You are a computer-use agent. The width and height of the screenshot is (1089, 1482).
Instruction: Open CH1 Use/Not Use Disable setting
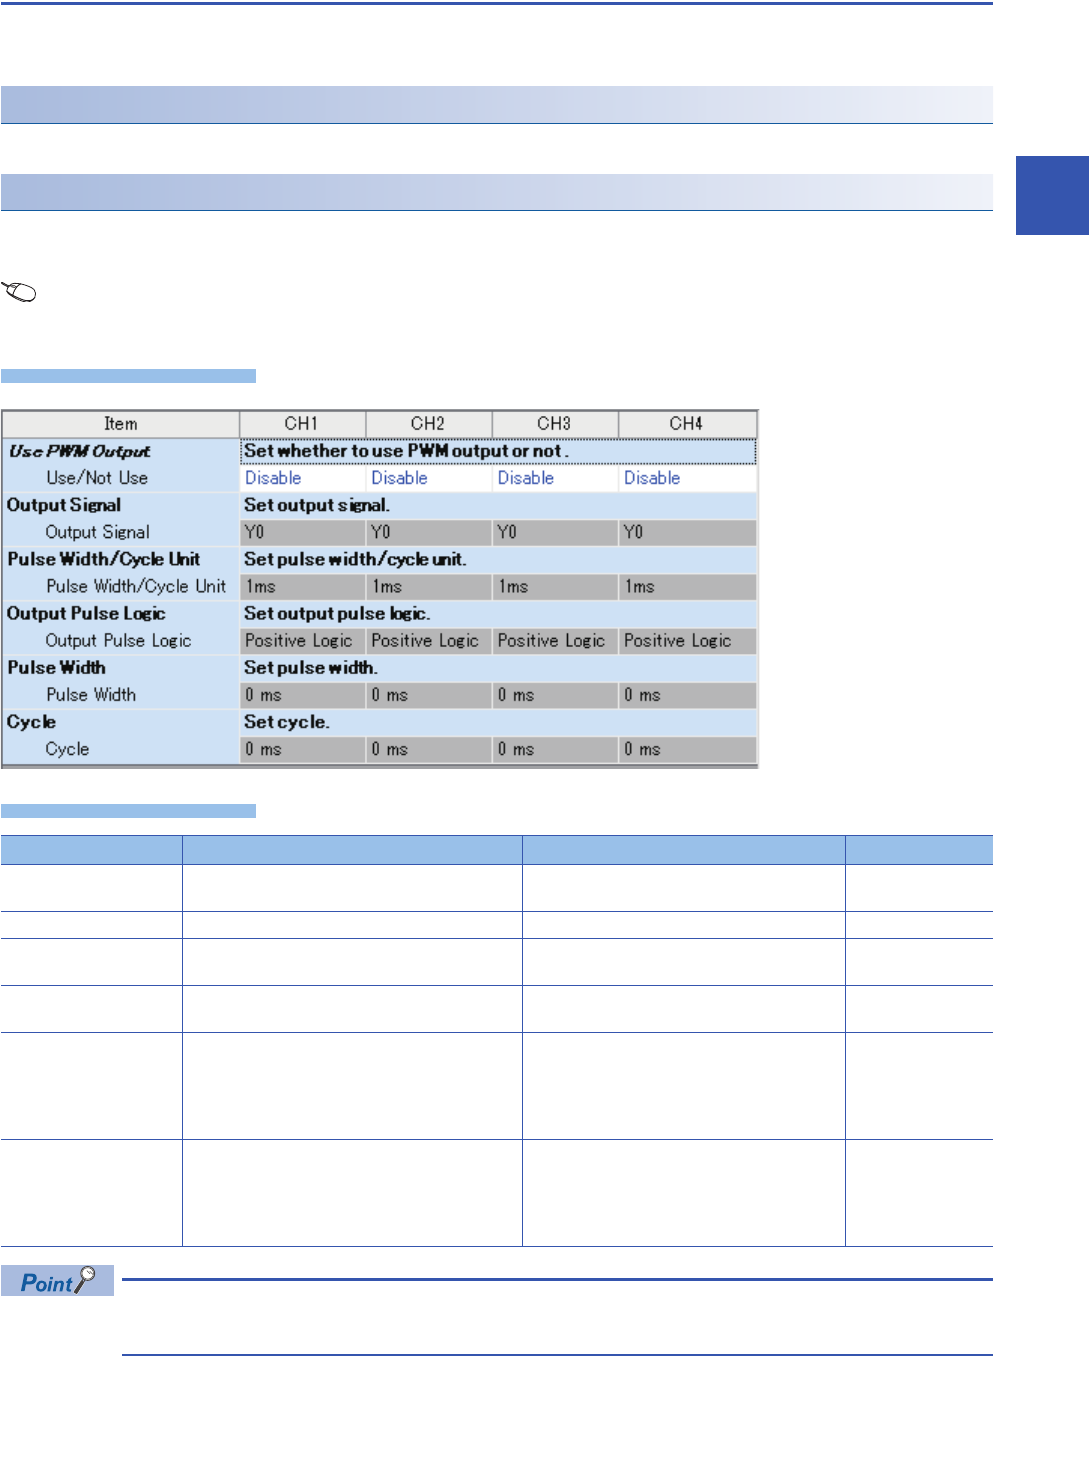pos(302,478)
